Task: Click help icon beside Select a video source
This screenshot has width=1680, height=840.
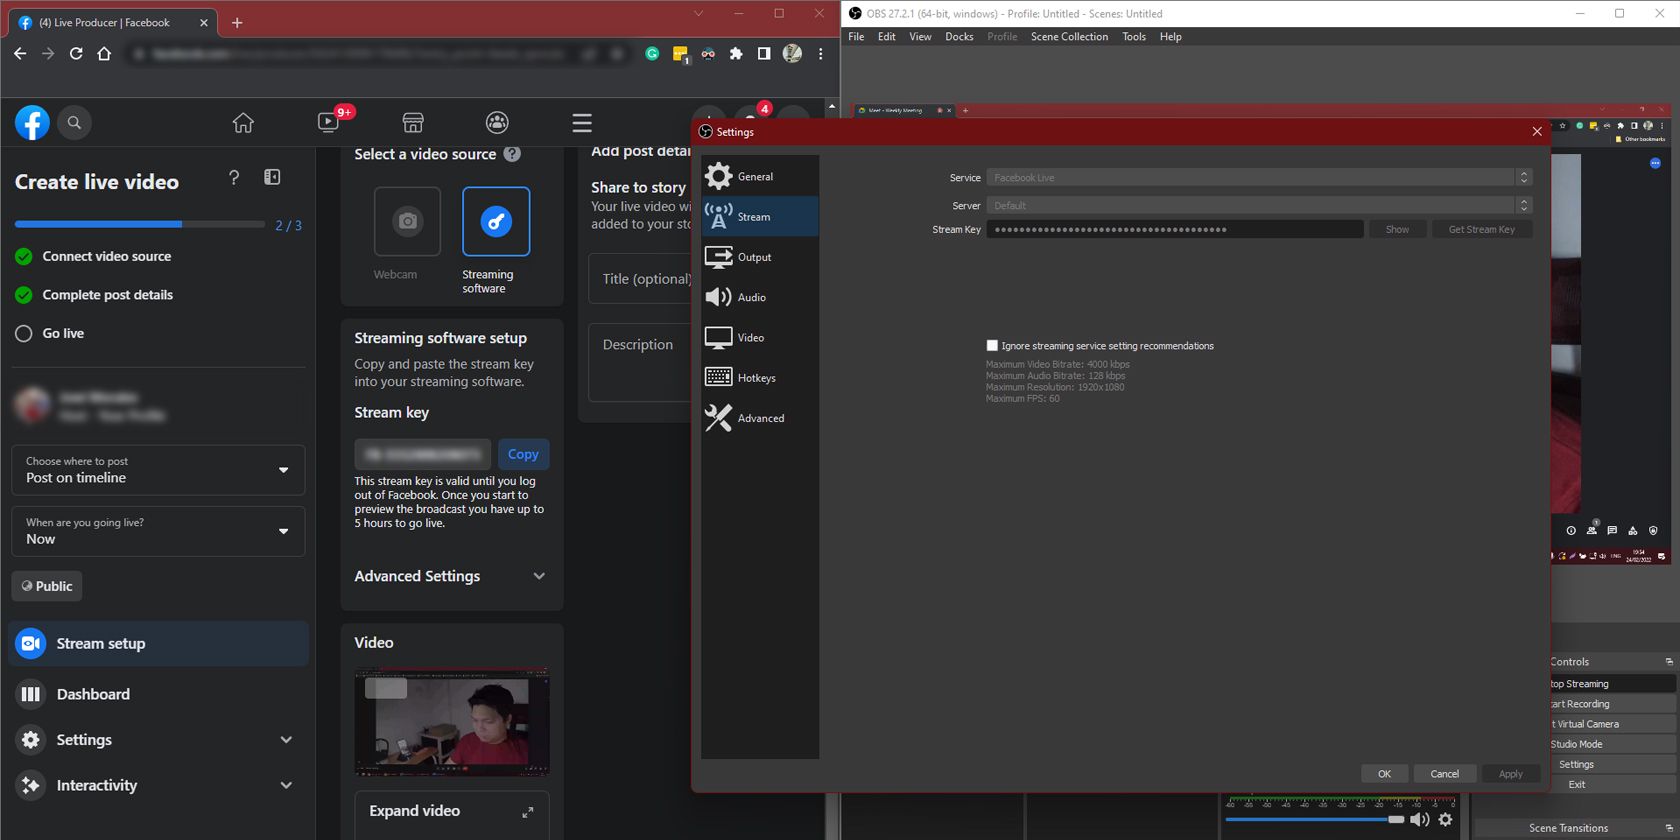Action: [512, 154]
